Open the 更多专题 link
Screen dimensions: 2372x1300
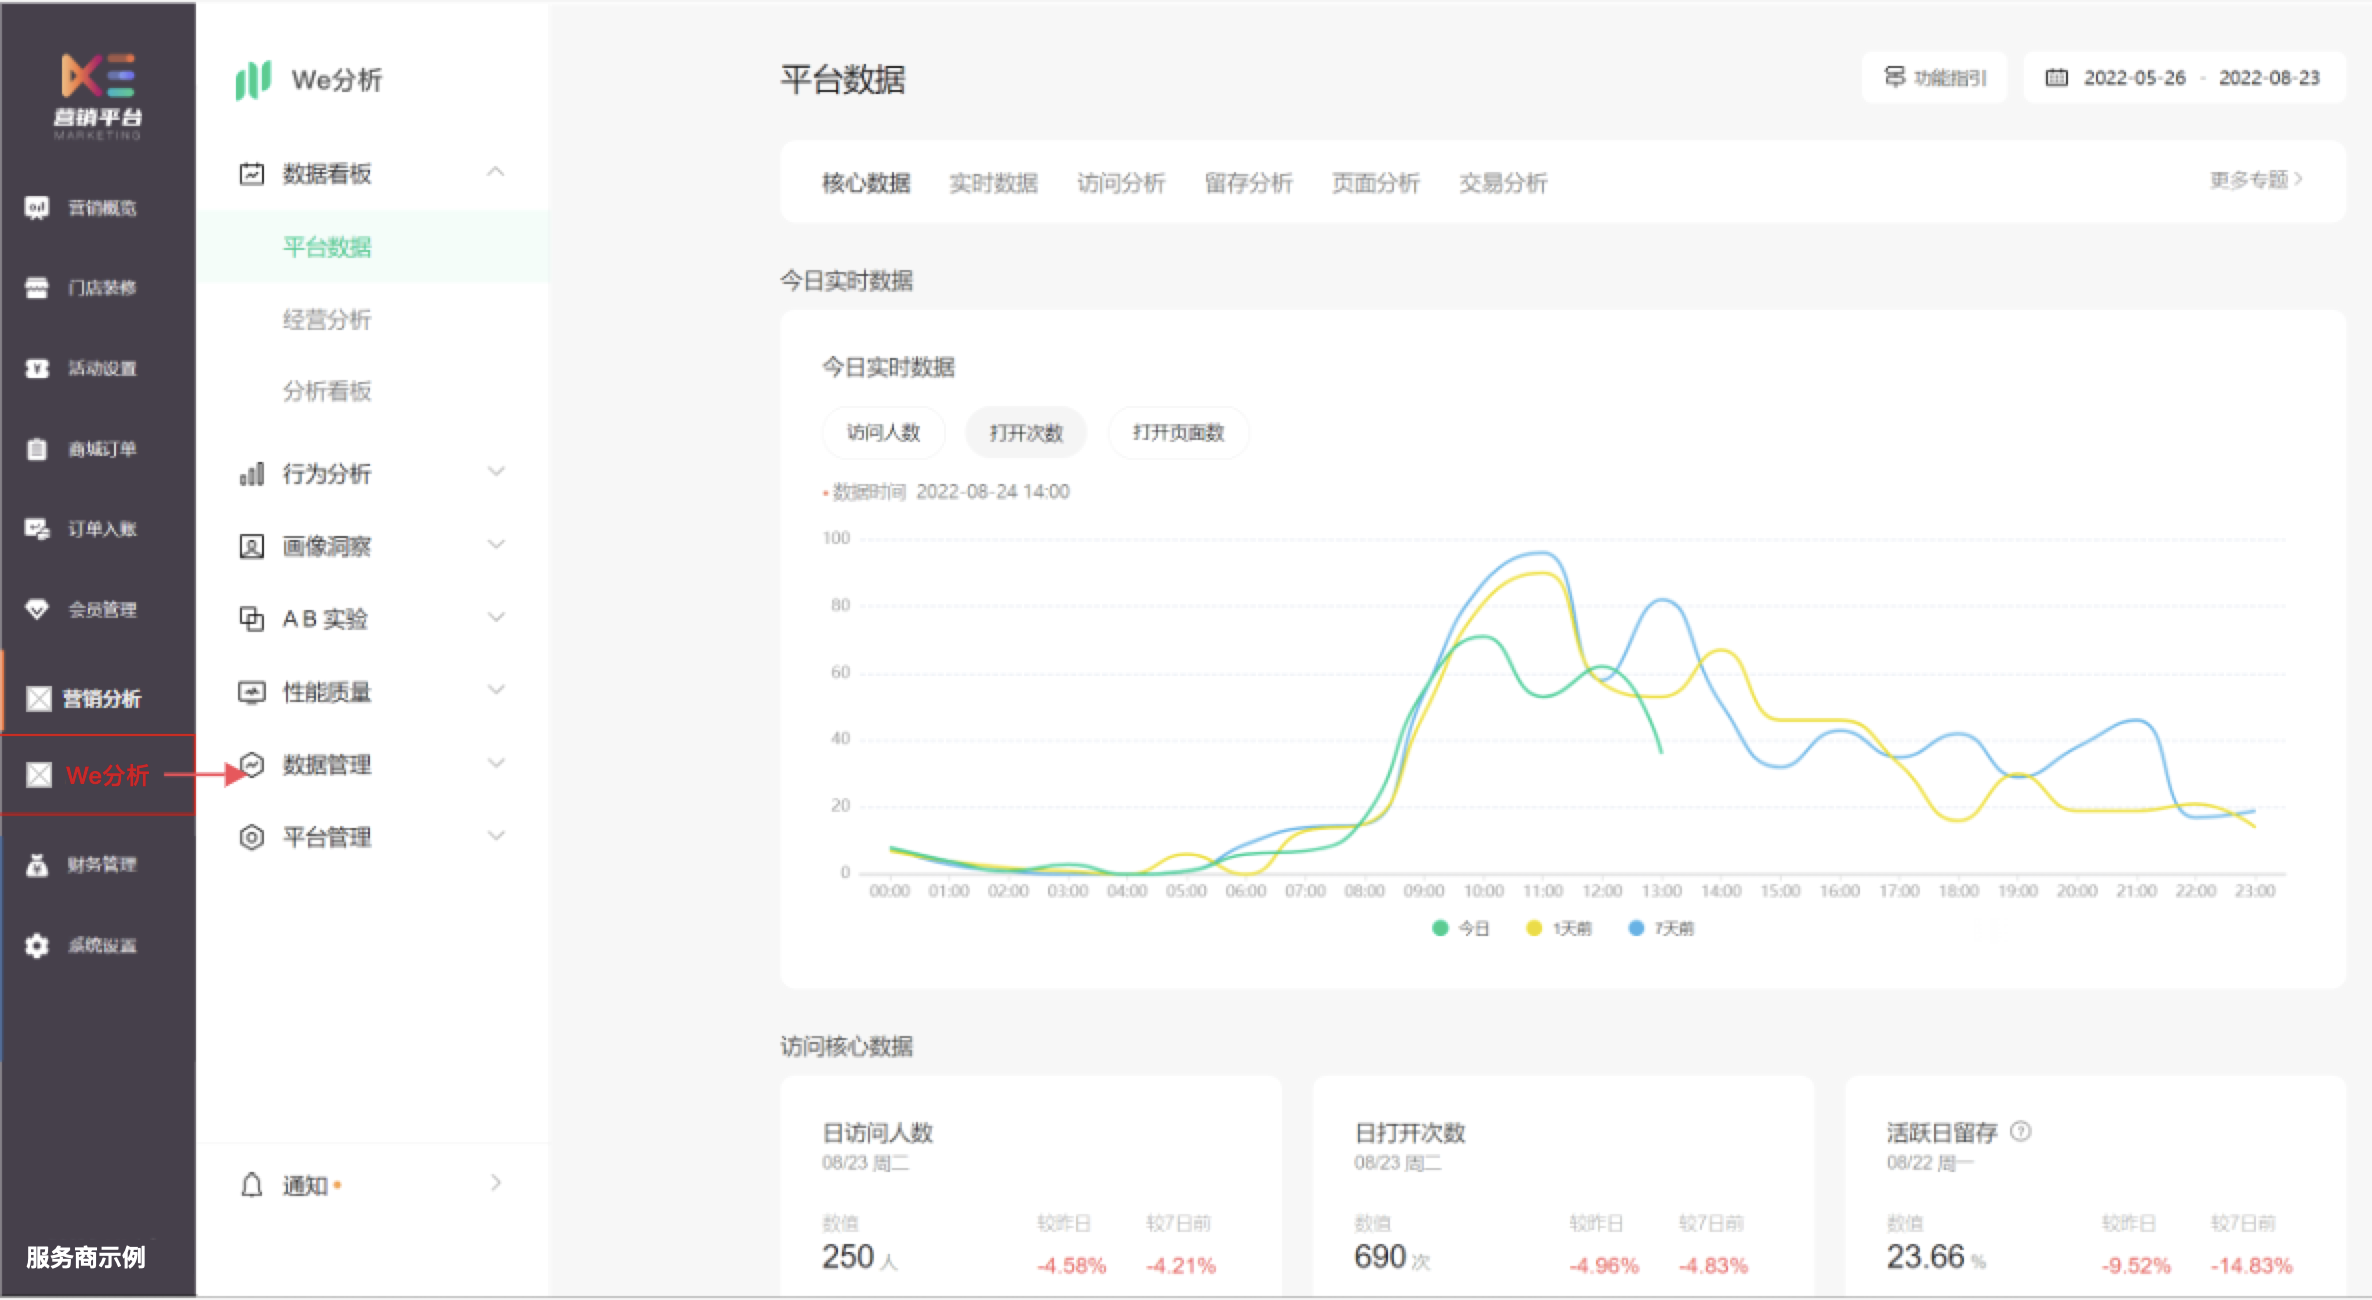[2255, 180]
